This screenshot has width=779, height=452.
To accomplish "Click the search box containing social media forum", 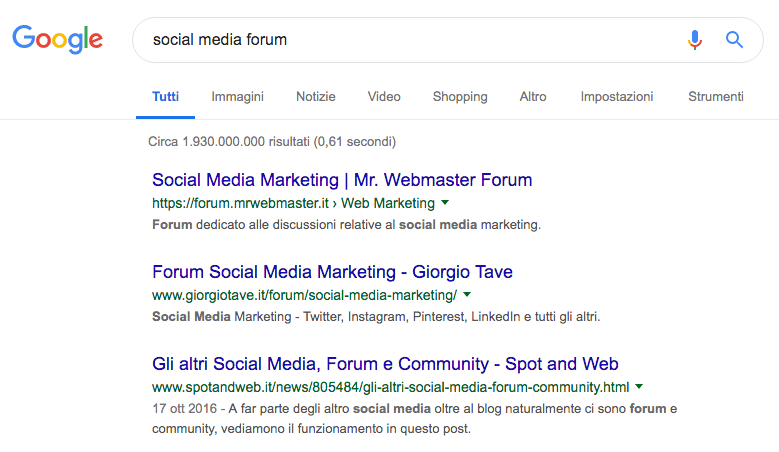I will 447,40.
